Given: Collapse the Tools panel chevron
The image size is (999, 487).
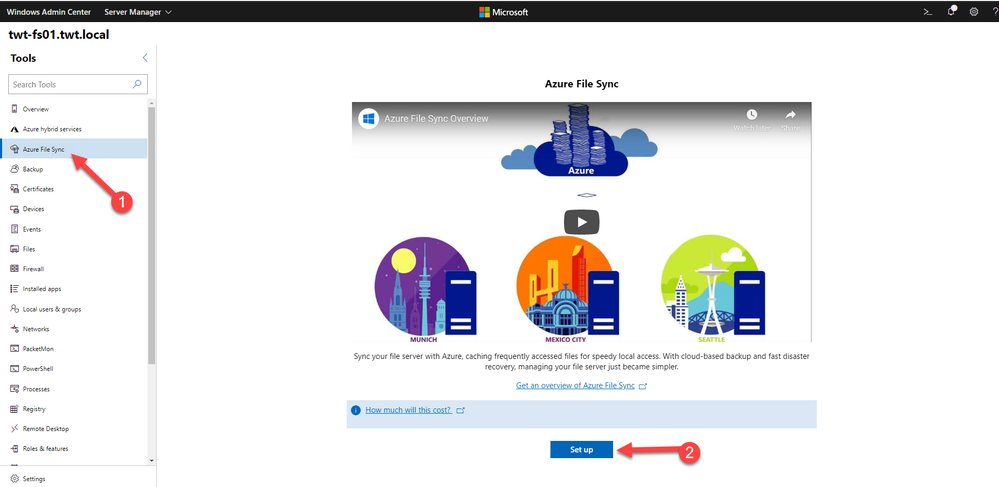Looking at the screenshot, I should 145,58.
